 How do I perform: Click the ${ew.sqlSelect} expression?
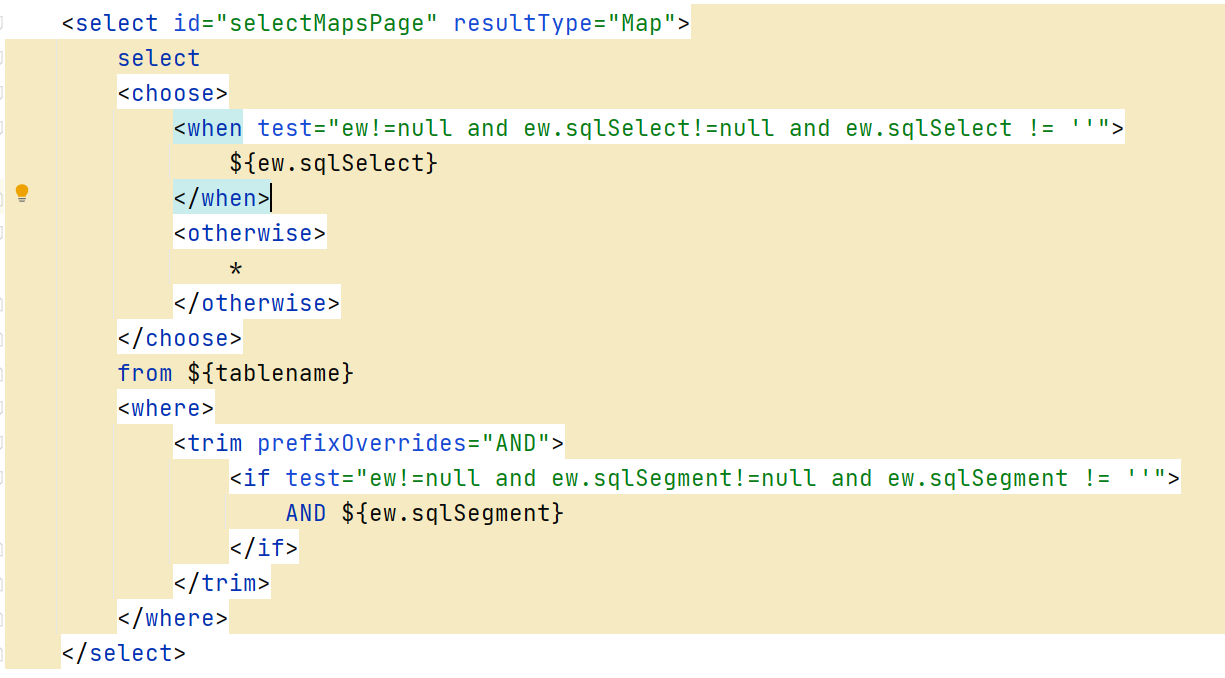point(333,163)
